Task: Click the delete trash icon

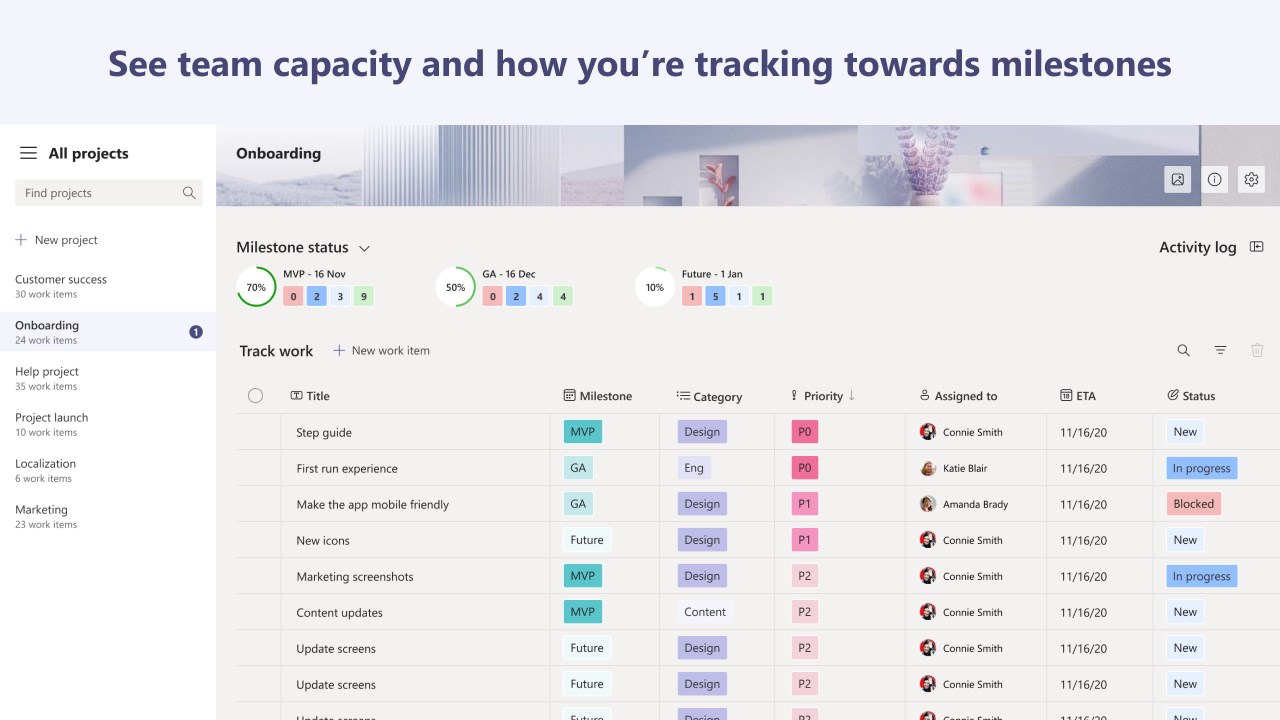Action: coord(1257,350)
